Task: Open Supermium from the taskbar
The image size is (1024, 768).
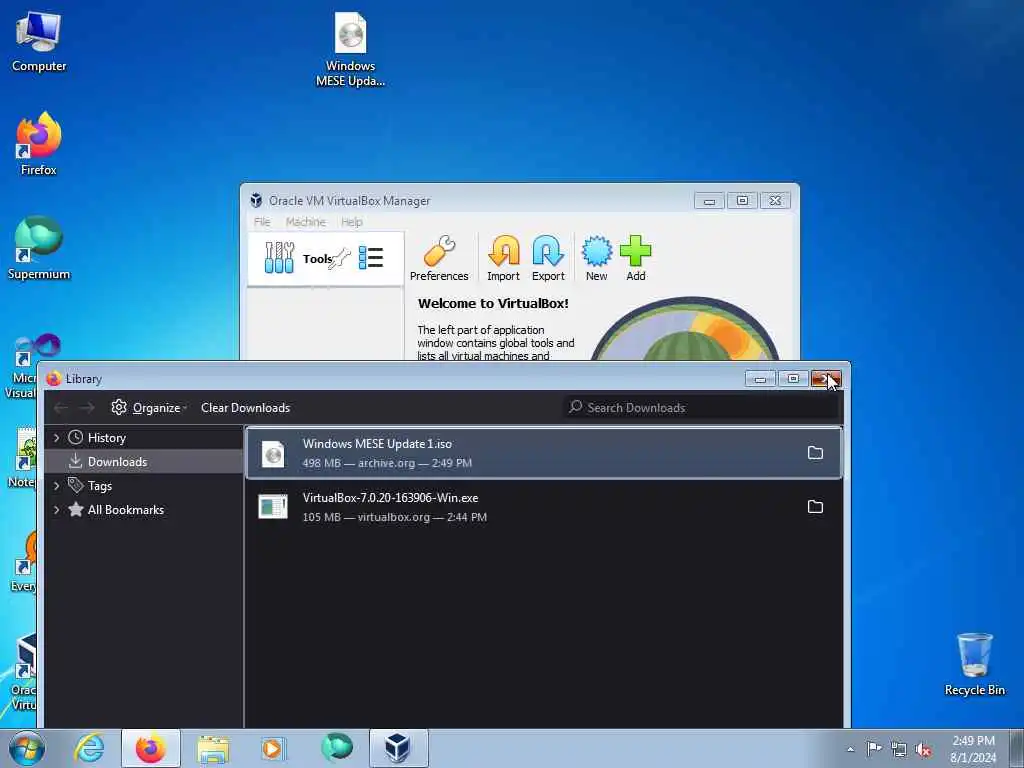Action: tap(336, 748)
